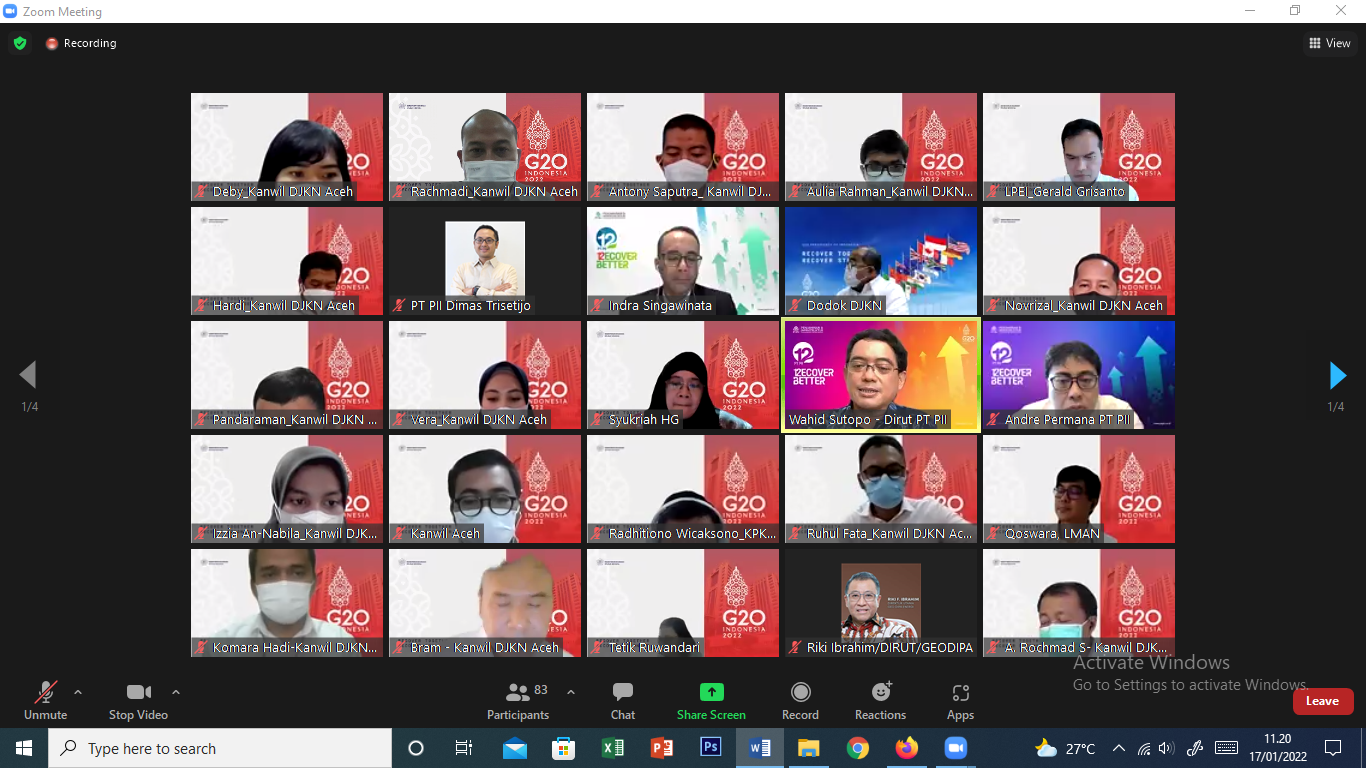Open the Participants list
The height and width of the screenshot is (768, 1366).
click(x=518, y=700)
